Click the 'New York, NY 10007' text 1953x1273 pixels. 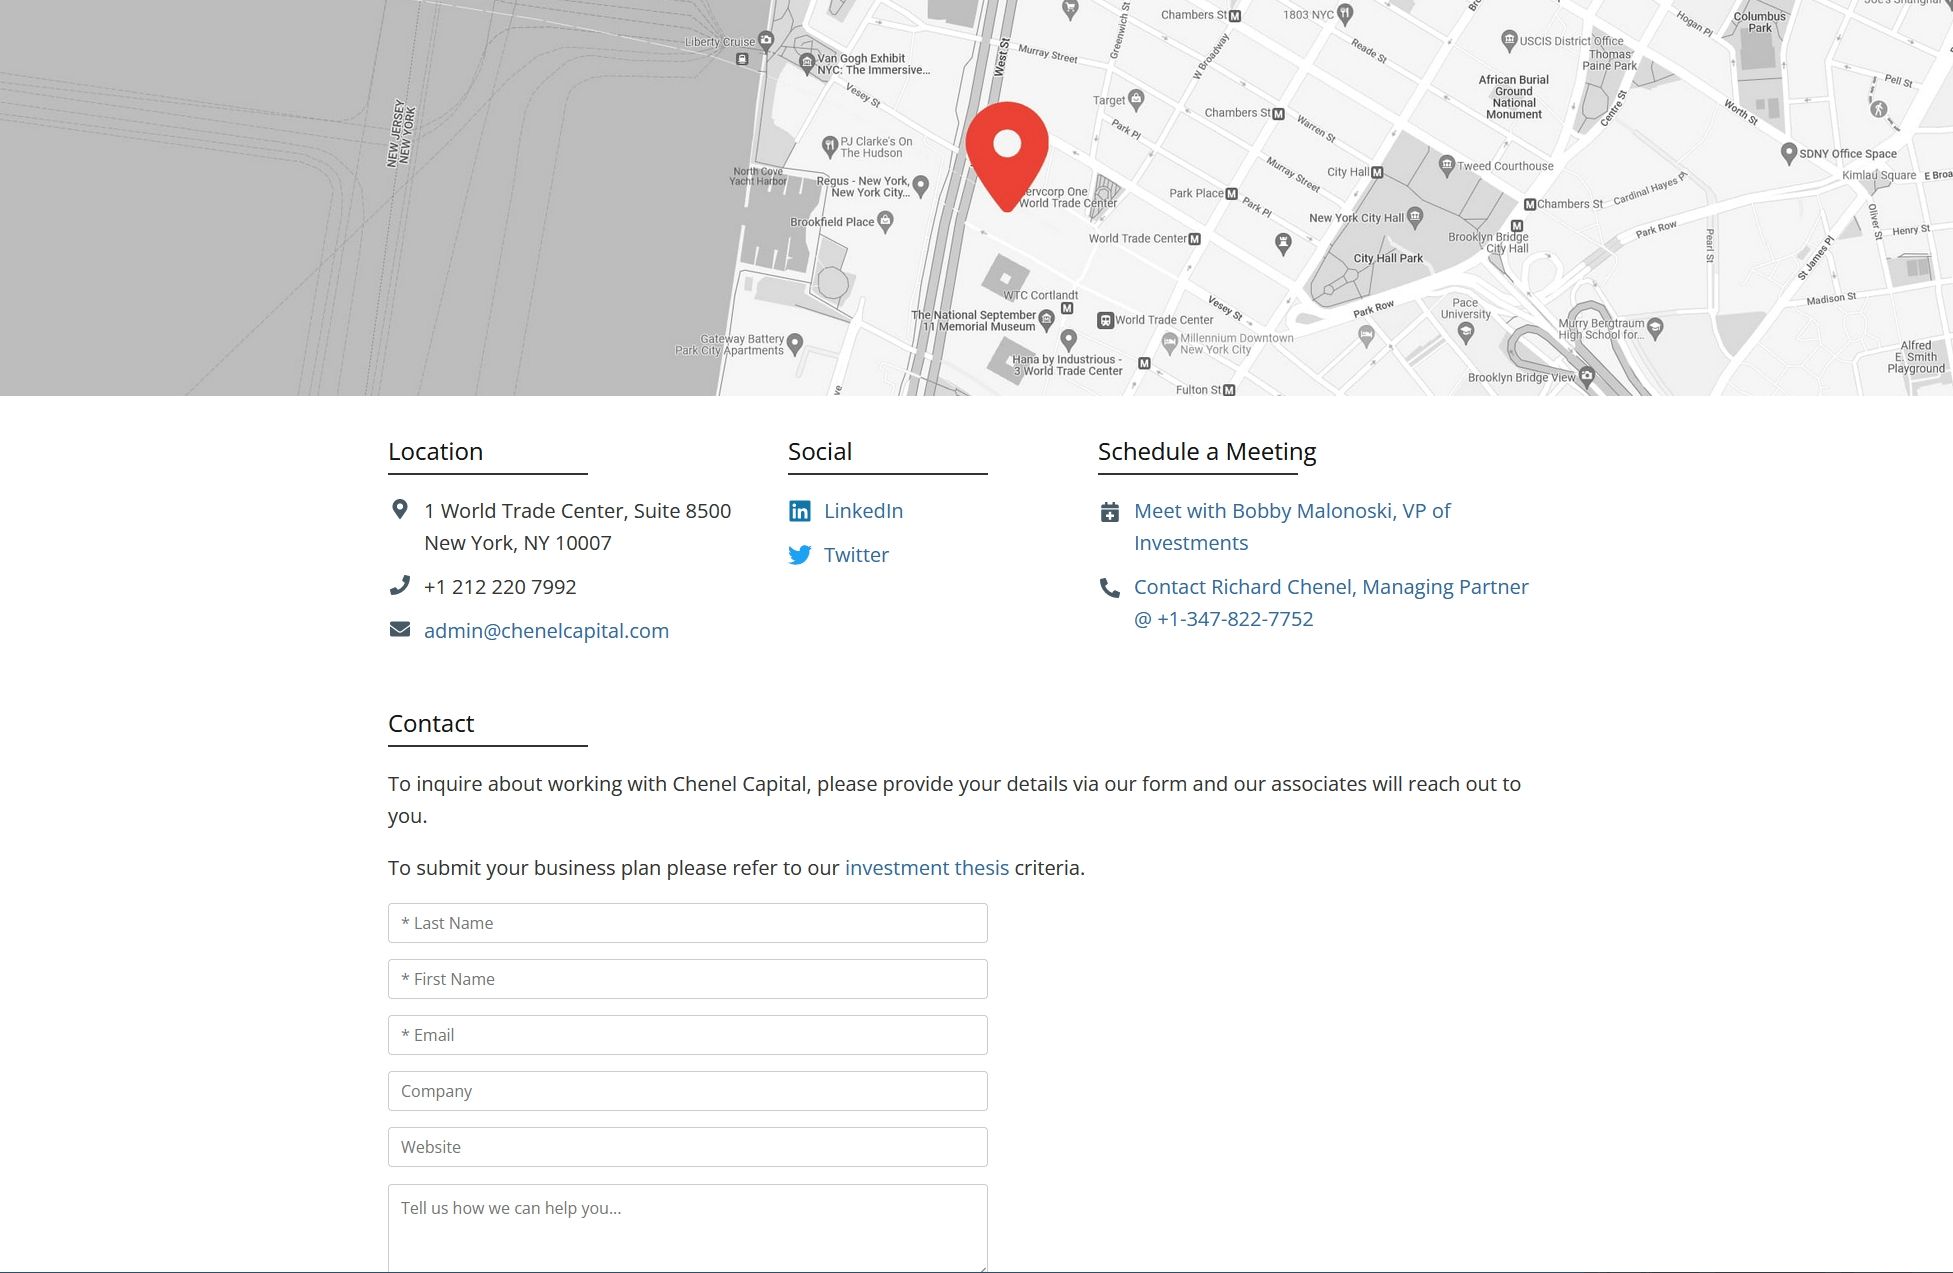click(x=518, y=543)
